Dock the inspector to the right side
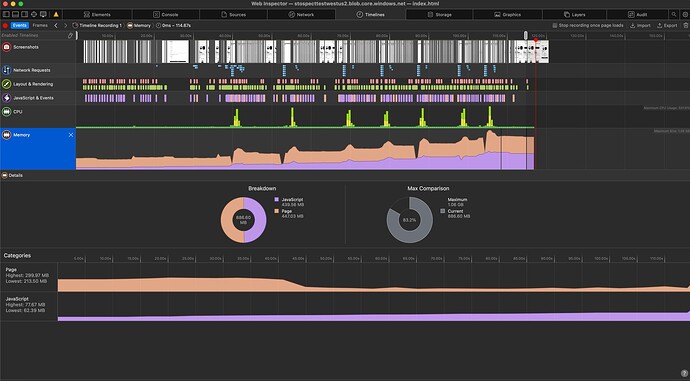 coord(25,14)
